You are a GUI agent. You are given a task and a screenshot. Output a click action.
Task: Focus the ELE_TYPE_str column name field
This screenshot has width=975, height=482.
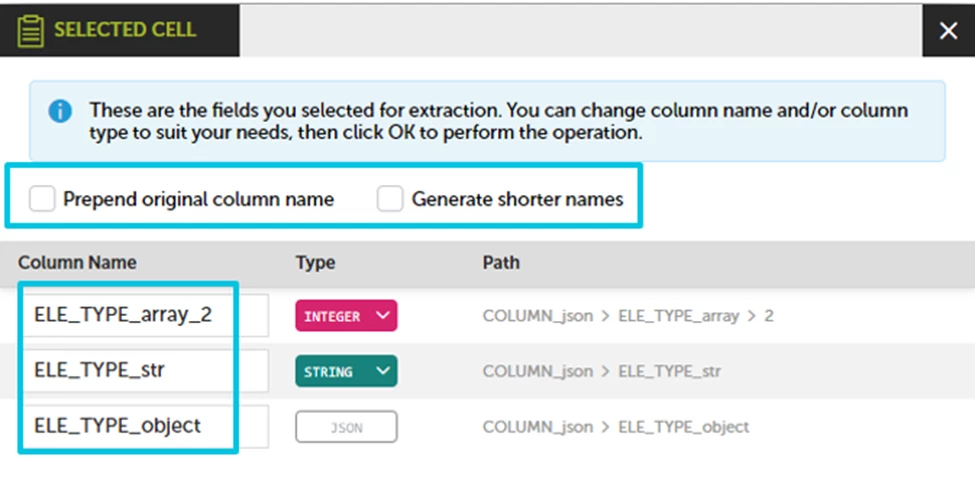click(x=144, y=371)
